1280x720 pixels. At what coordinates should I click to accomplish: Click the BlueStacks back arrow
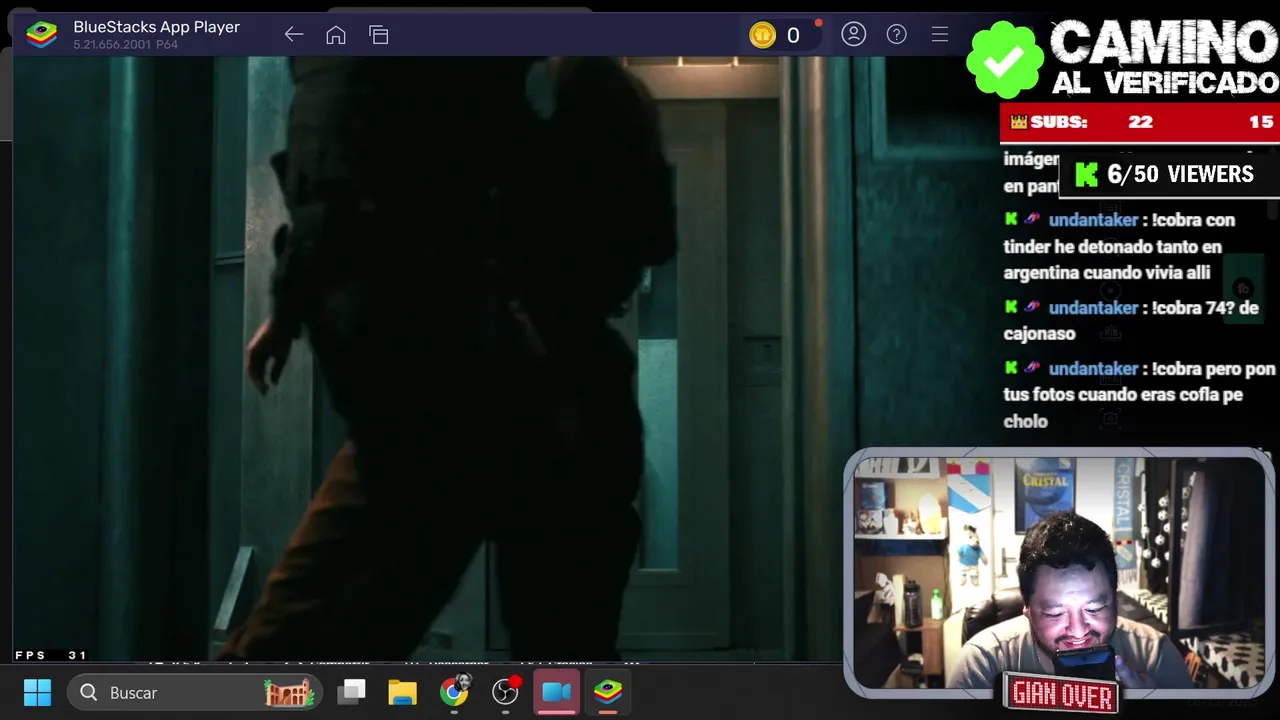pos(293,35)
